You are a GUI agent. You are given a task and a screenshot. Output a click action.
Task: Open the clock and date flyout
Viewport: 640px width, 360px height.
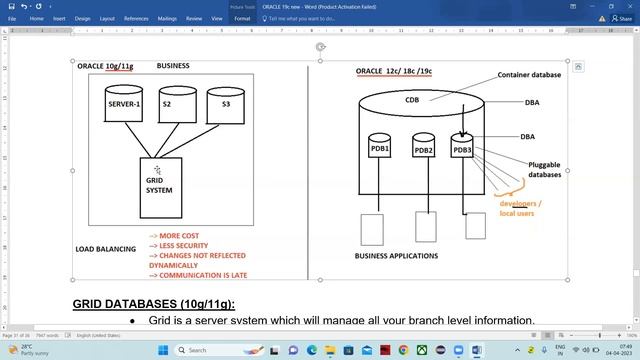619,350
